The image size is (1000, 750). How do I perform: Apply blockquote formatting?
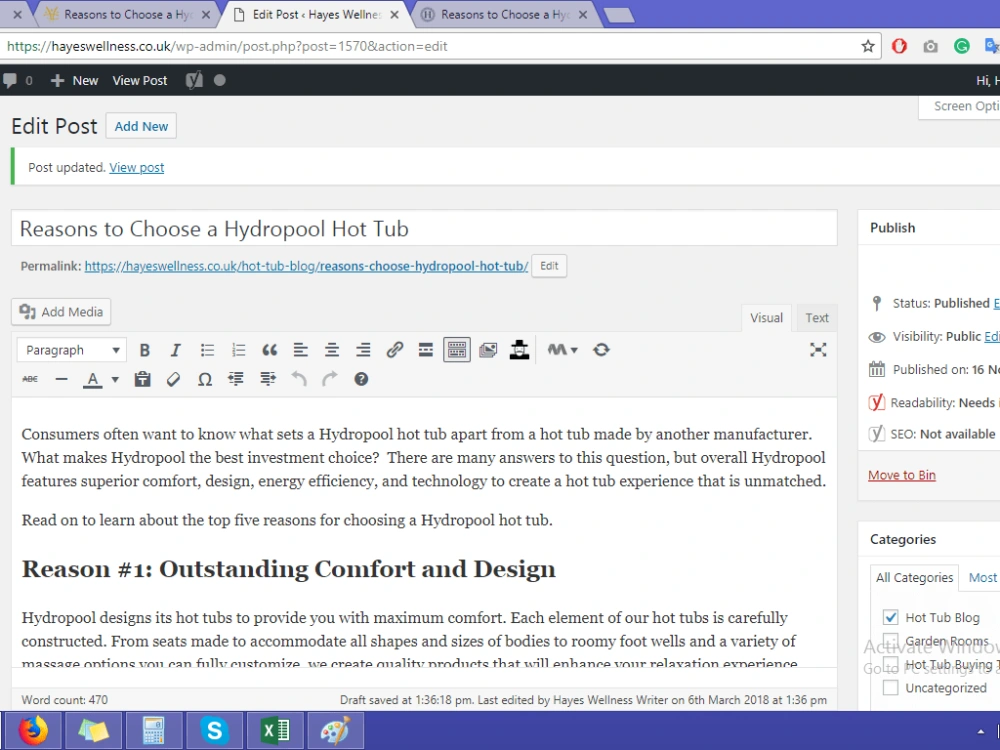pyautogui.click(x=269, y=350)
